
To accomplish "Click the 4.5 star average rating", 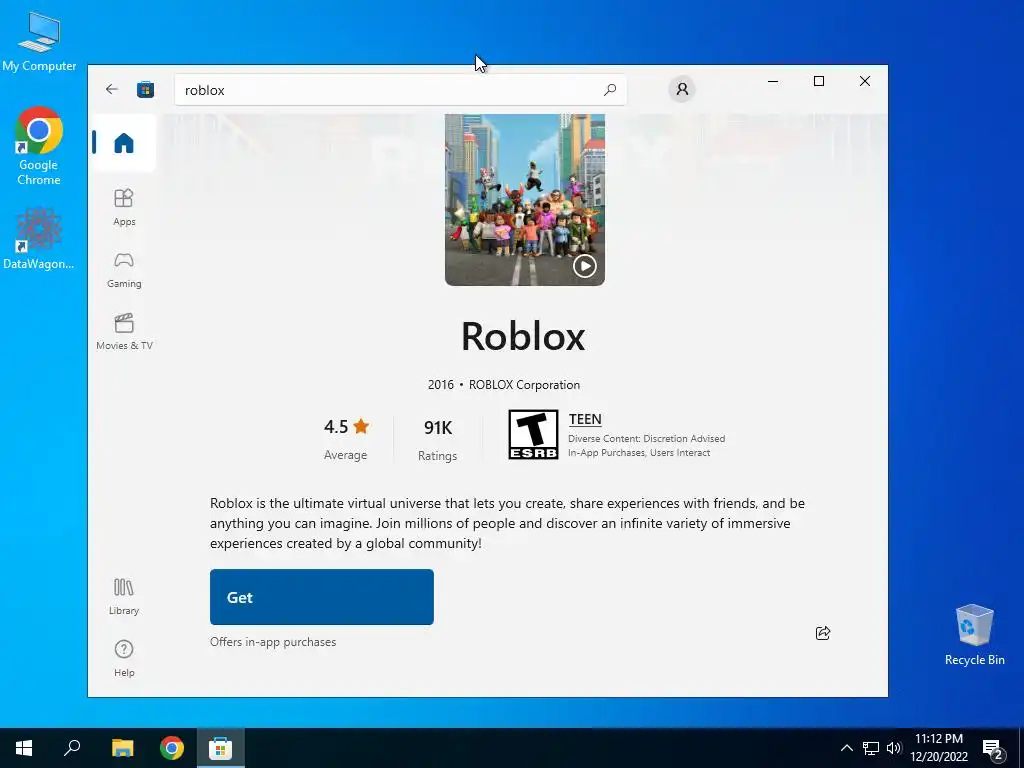I will (346, 427).
